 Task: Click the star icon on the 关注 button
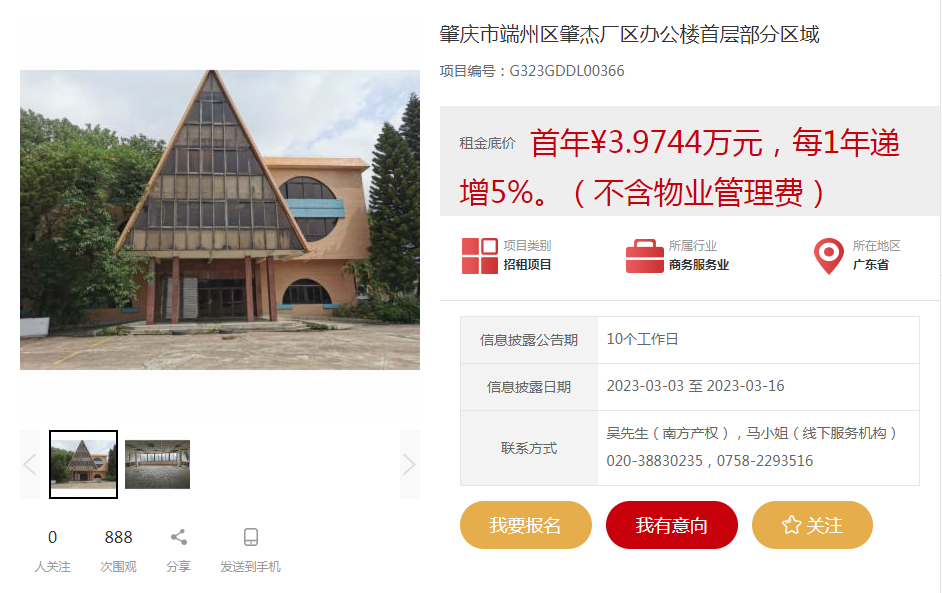point(791,525)
